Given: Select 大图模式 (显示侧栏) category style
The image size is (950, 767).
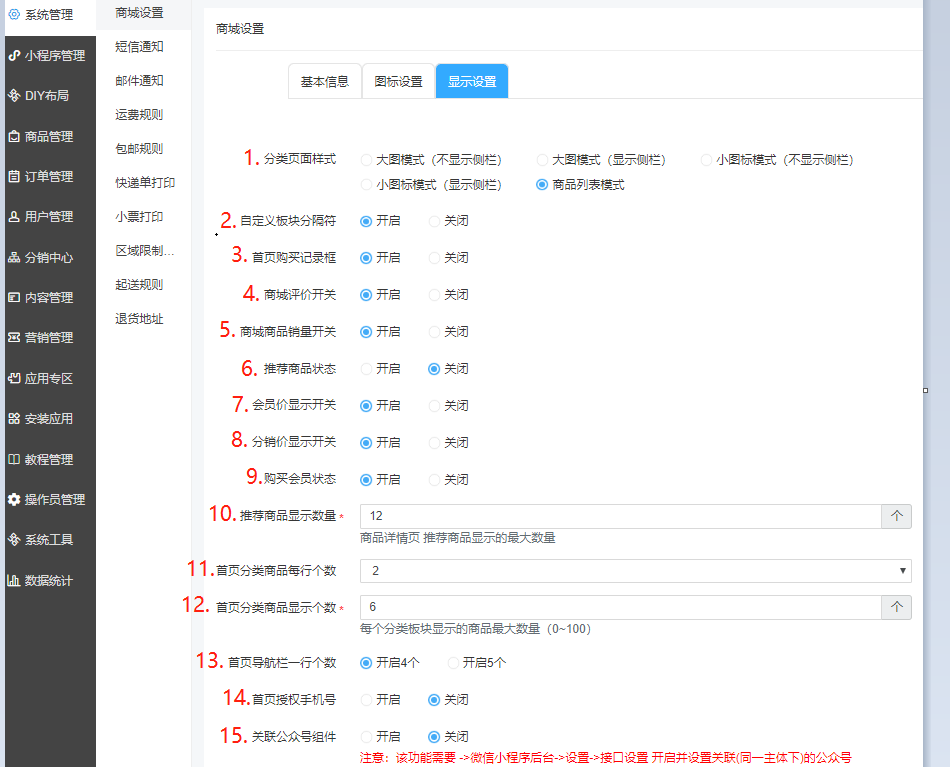Looking at the screenshot, I should click(x=543, y=160).
